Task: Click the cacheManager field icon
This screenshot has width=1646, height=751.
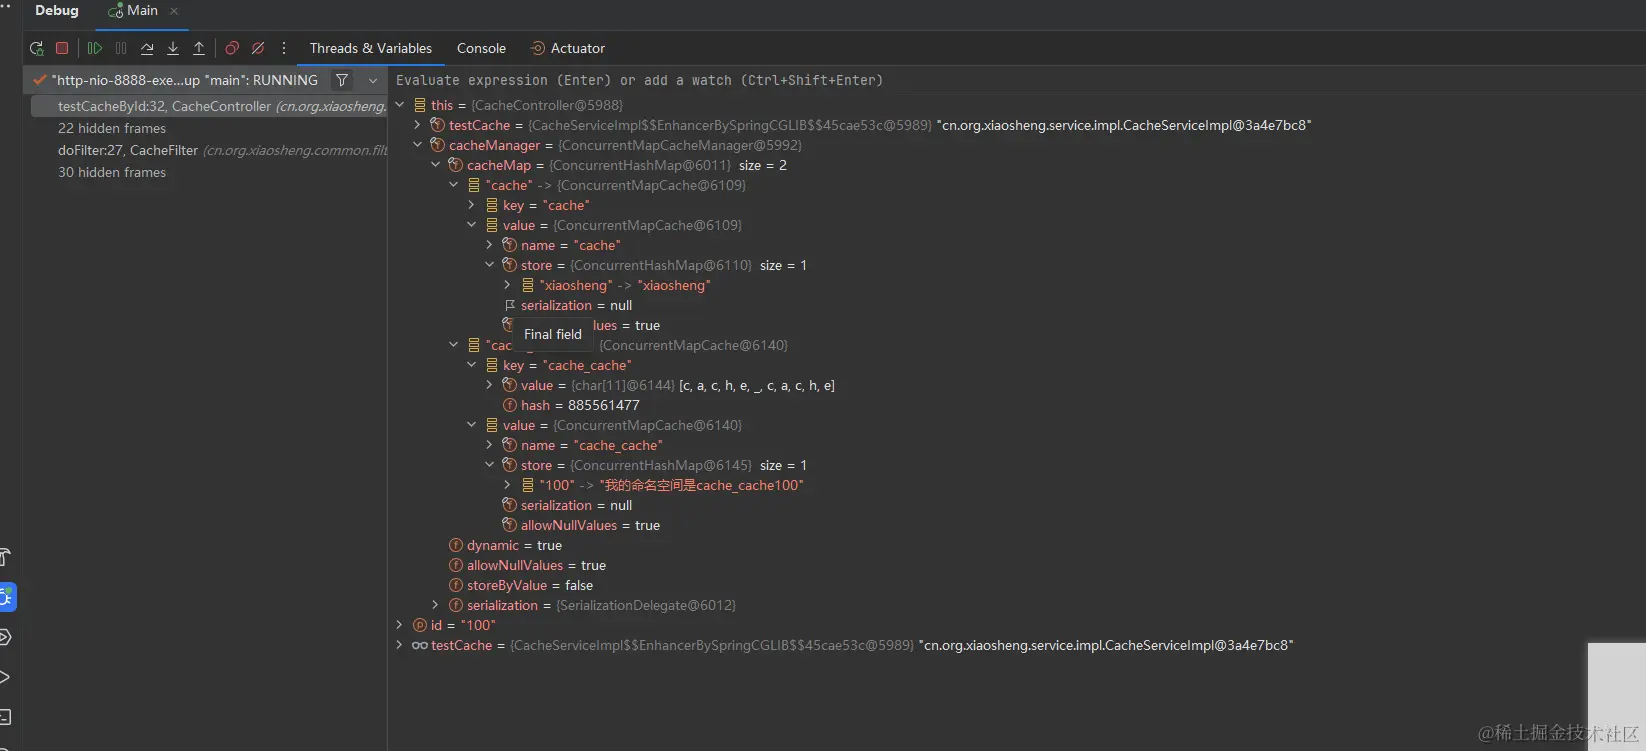Action: [437, 145]
